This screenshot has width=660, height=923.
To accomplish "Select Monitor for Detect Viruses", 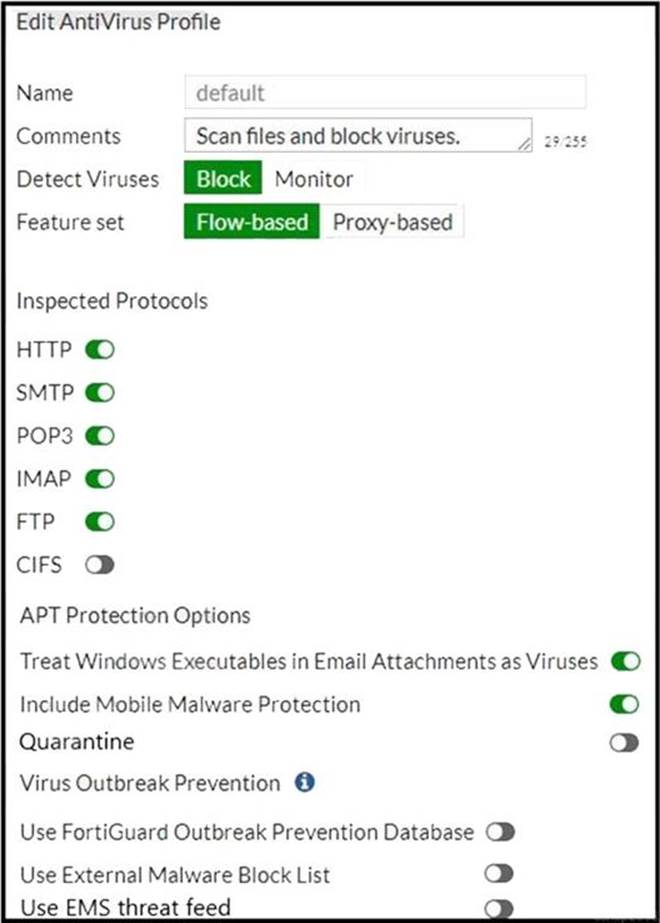I will click(x=314, y=179).
